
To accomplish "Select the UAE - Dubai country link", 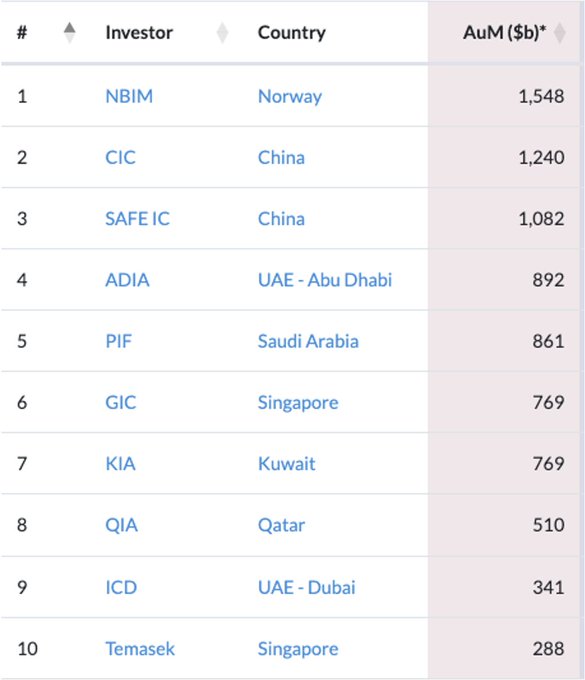I will click(307, 588).
